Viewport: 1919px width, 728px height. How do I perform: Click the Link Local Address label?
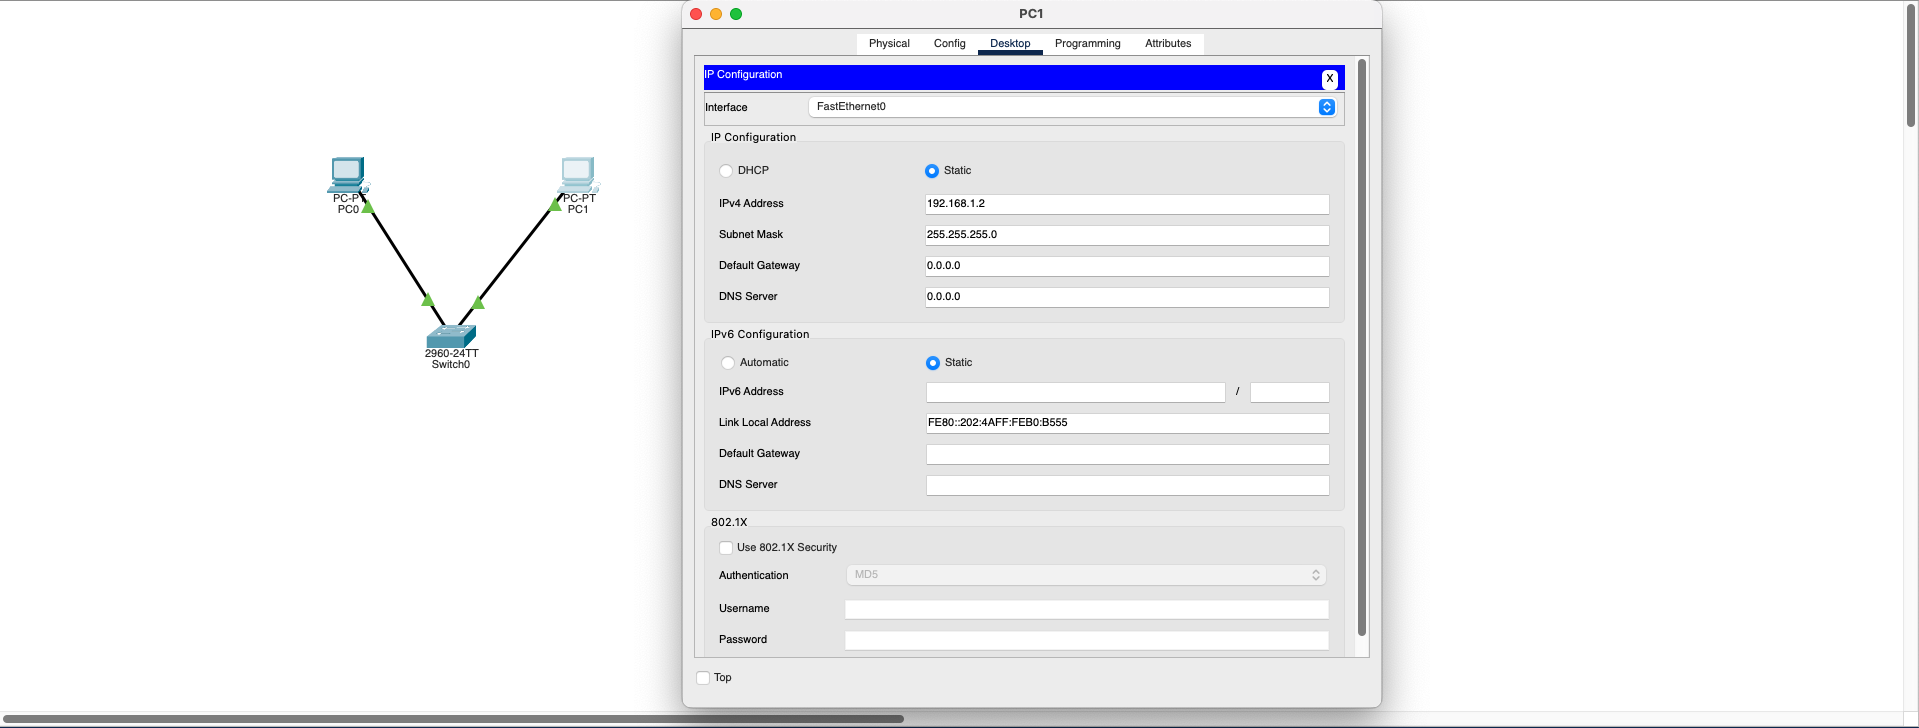point(764,423)
